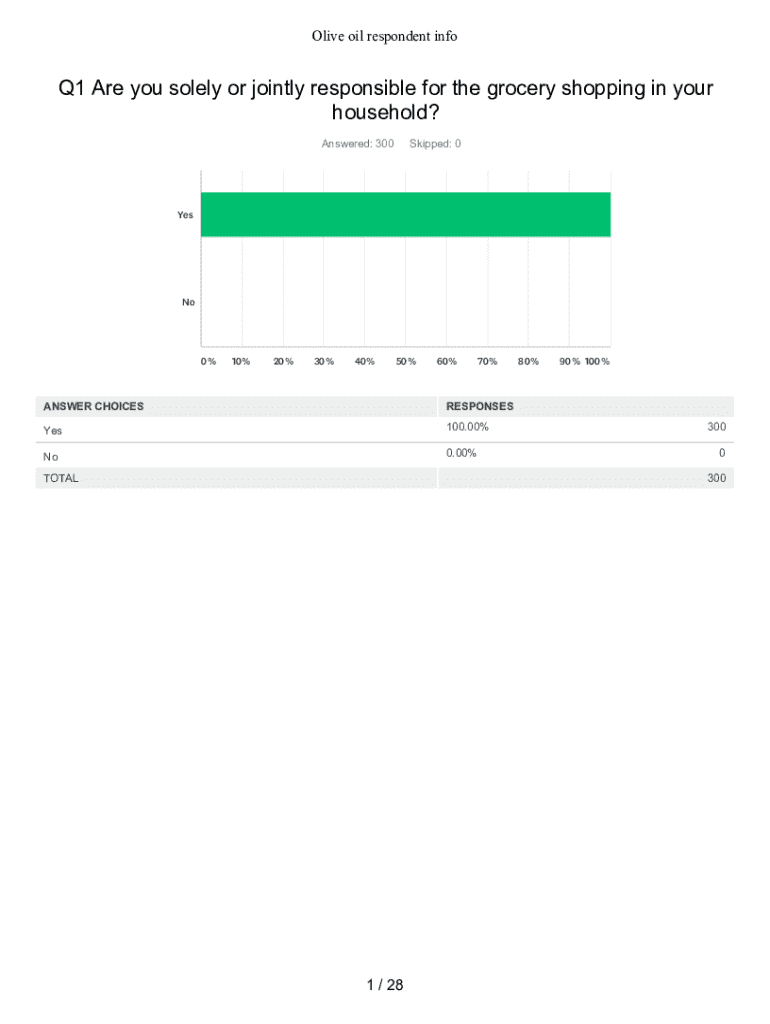Viewport: 770px width, 1024px height.
Task: Click the 100.00% value in the table
Action: click(x=467, y=428)
